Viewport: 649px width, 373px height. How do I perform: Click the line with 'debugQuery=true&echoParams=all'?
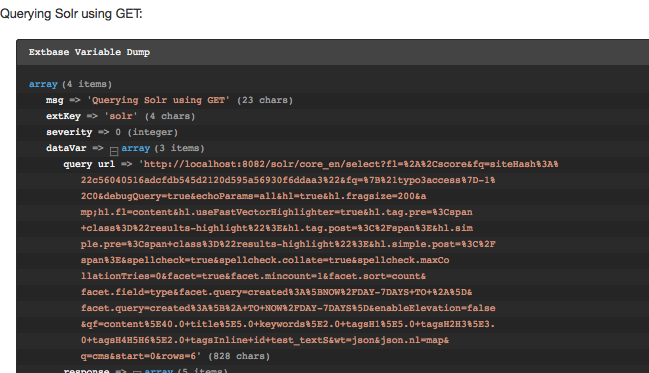tap(253, 196)
